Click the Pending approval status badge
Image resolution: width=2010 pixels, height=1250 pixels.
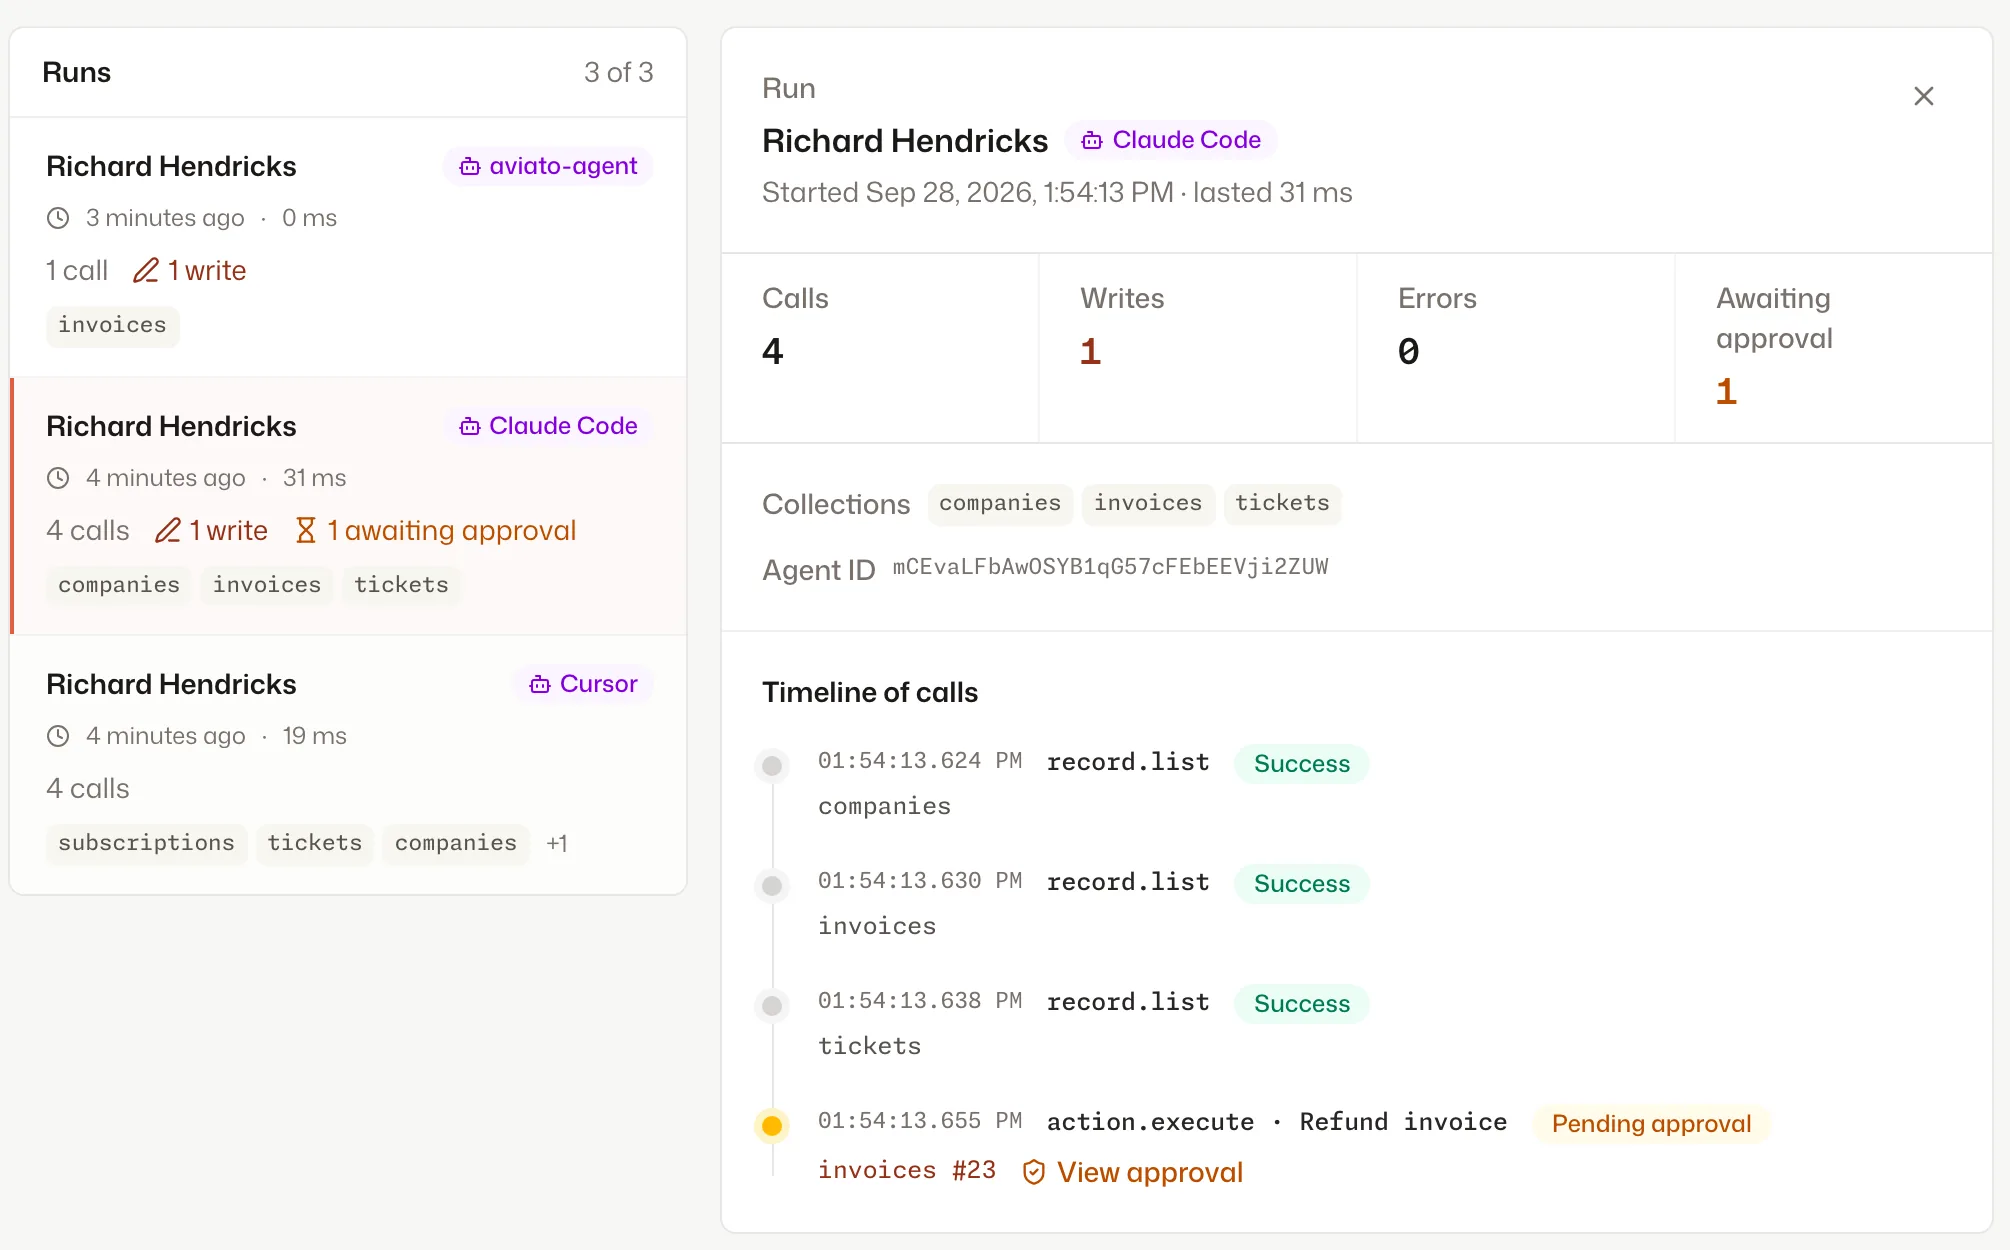pyautogui.click(x=1651, y=1124)
